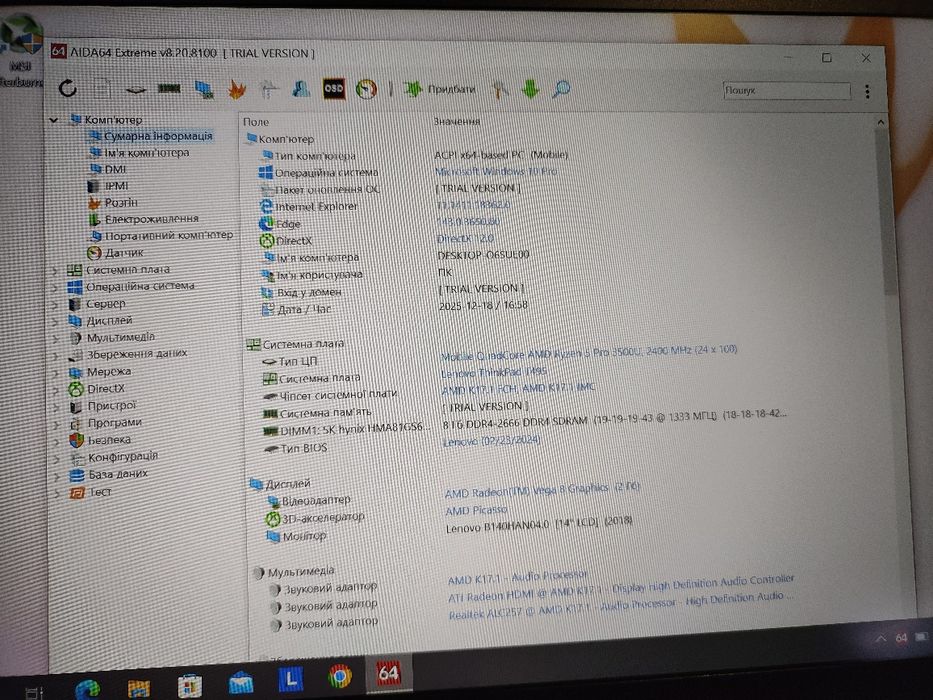Screen dimensions: 933x700
Task: Open Google Chrome from the taskbar
Action: [x=340, y=677]
